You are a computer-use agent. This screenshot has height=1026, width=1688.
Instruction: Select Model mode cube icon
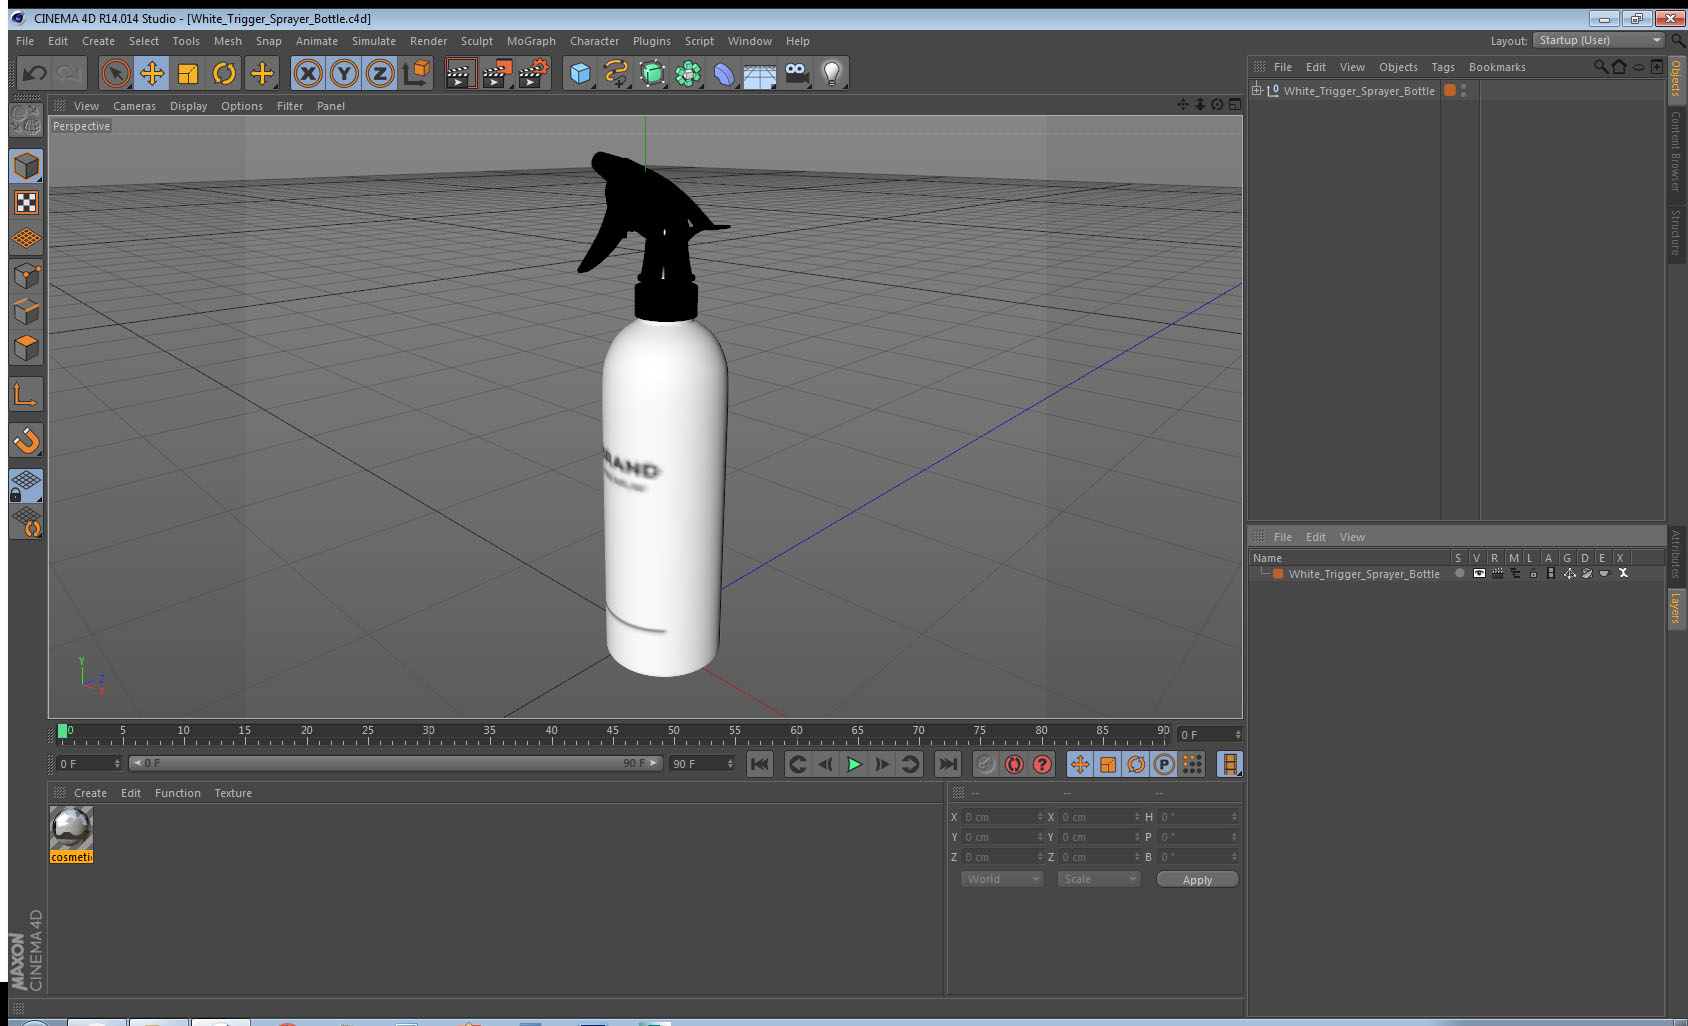[x=26, y=166]
